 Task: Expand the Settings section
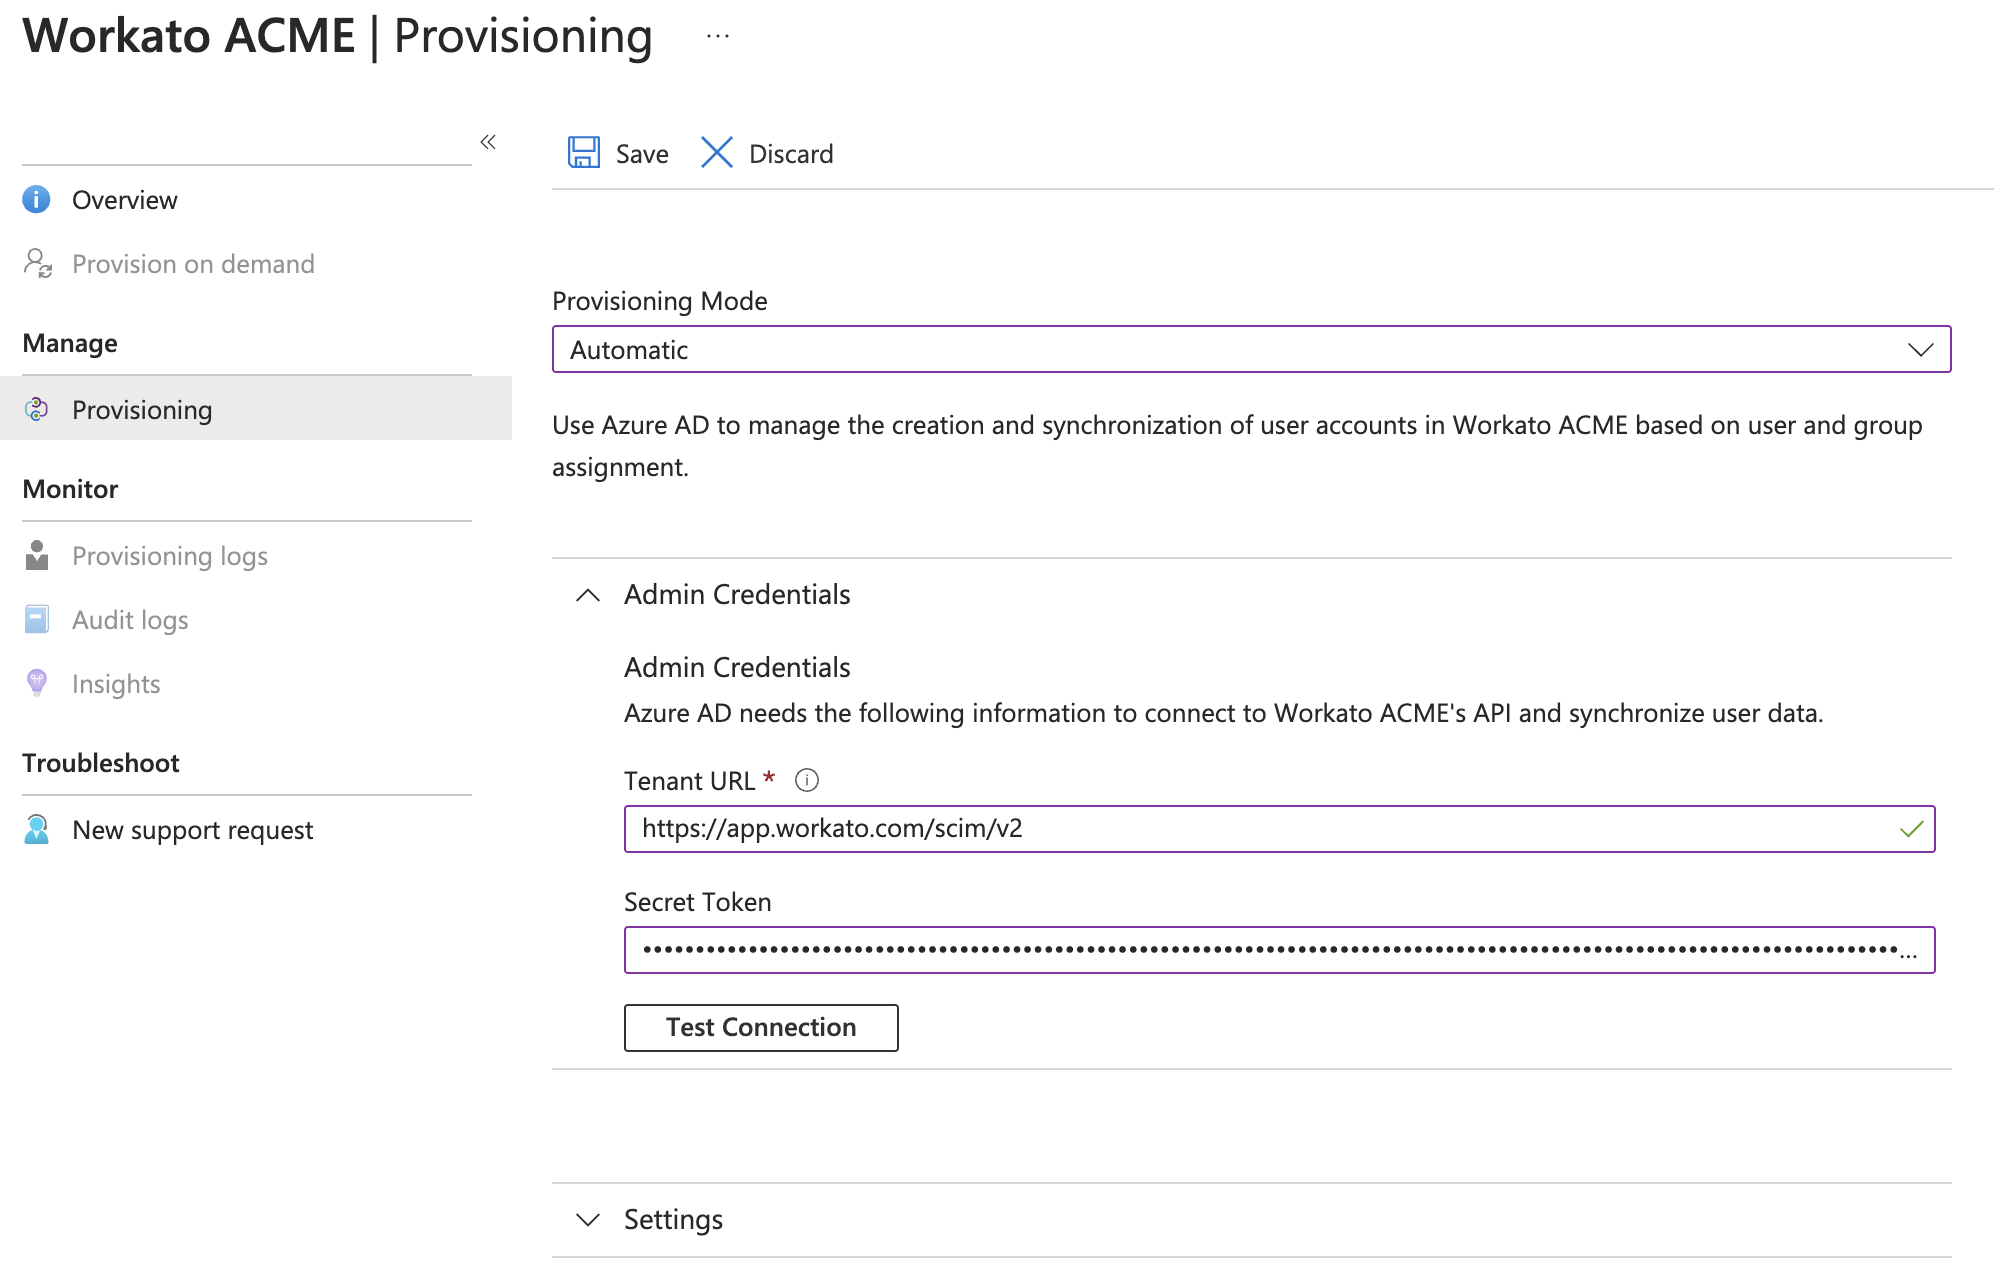click(588, 1219)
